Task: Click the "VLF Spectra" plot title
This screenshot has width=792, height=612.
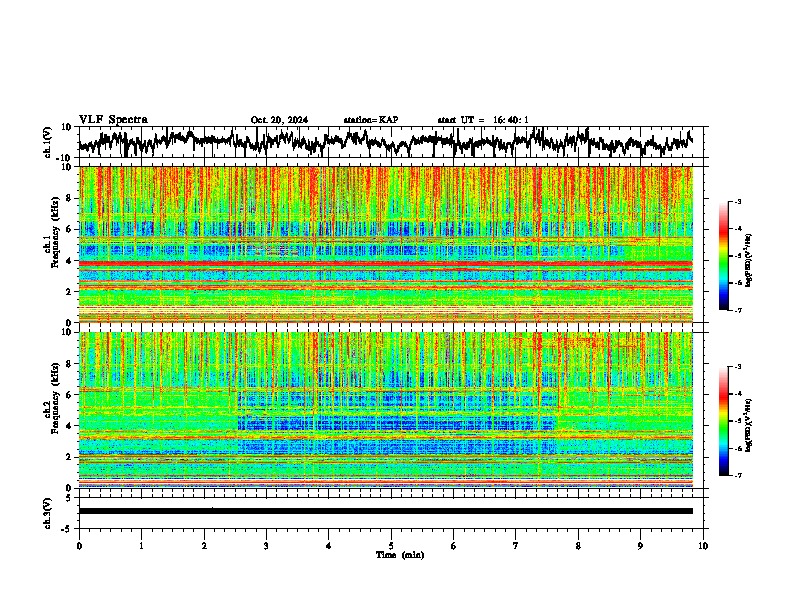Action: click(113, 120)
